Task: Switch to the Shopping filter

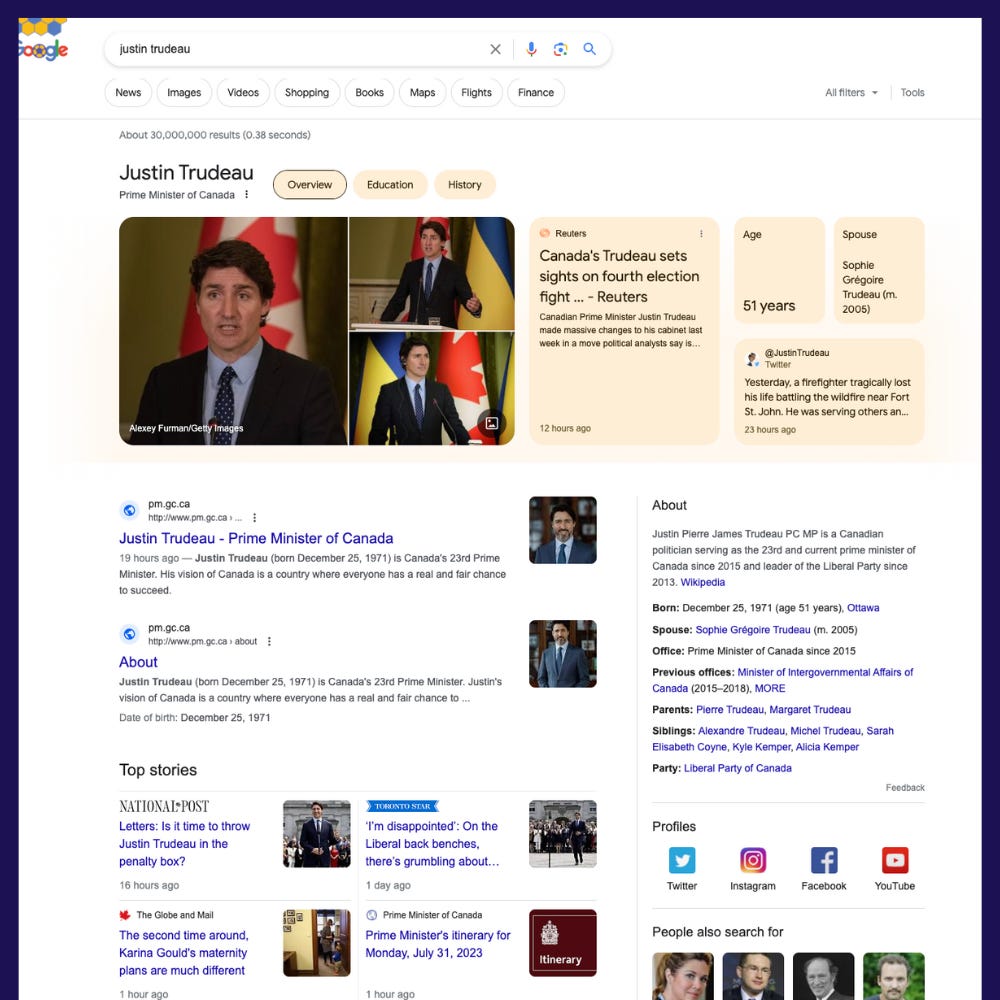Action: click(307, 92)
